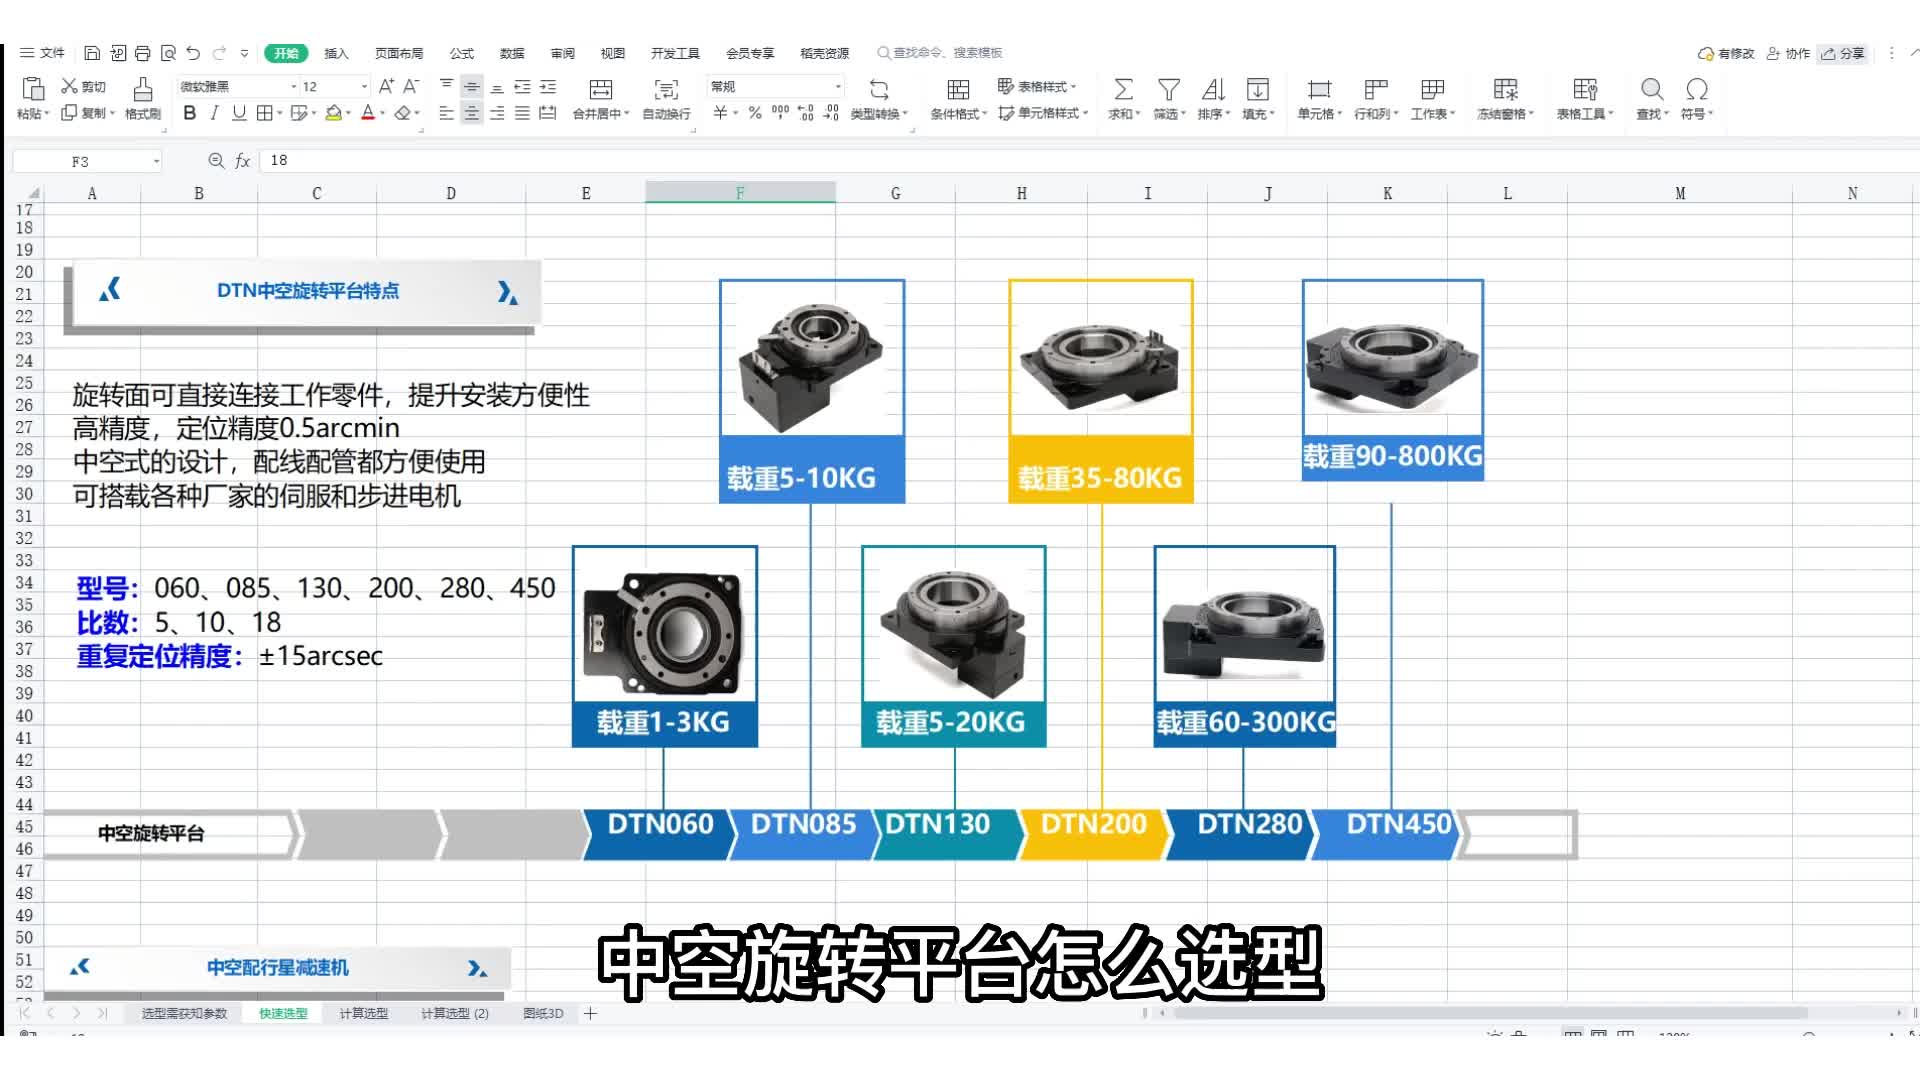
Task: Open the number format dropdown (常规)
Action: [x=838, y=87]
